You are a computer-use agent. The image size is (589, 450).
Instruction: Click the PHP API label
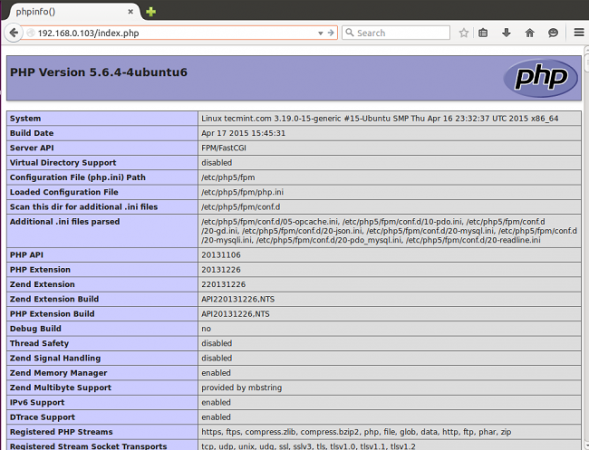pos(26,255)
